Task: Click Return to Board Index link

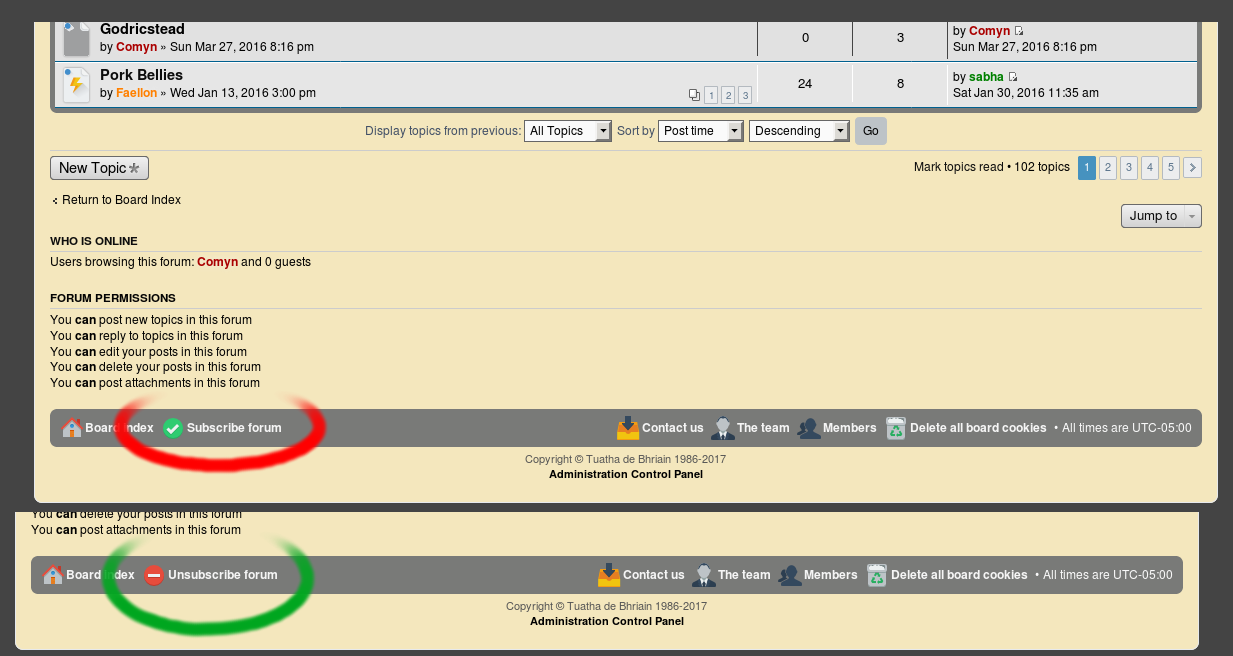Action: point(121,200)
